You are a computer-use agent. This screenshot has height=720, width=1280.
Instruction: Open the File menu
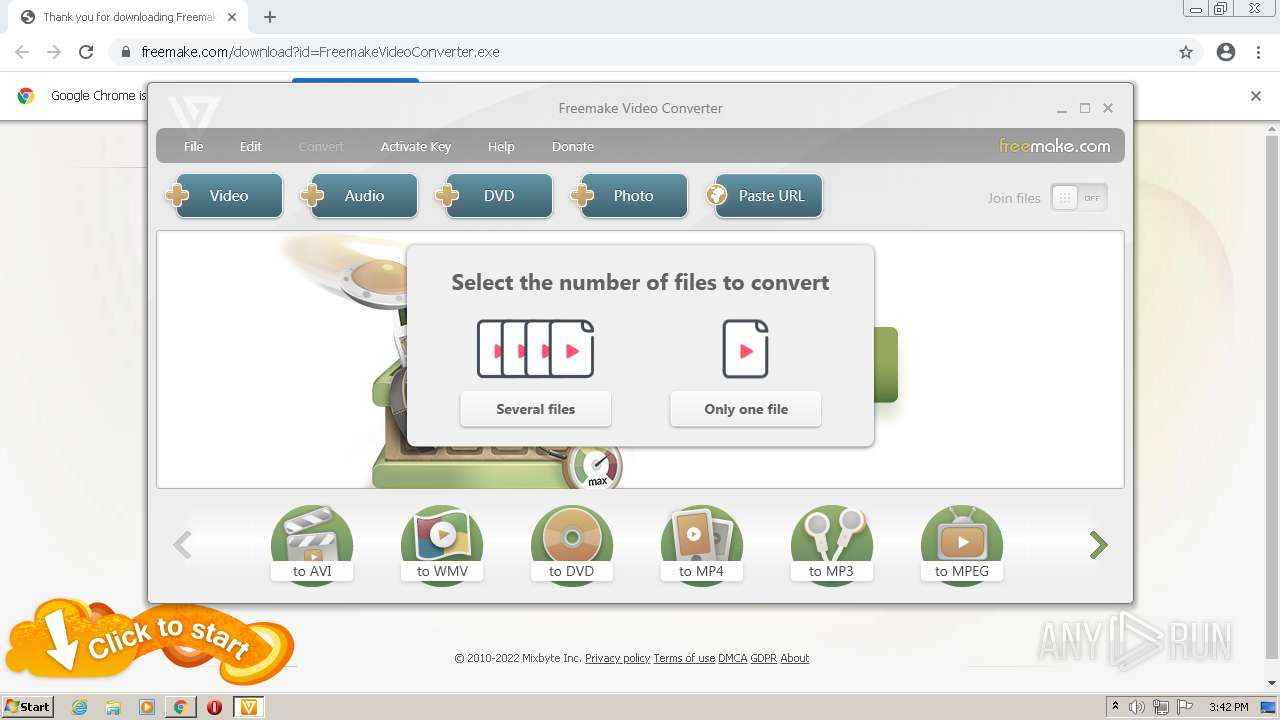click(x=193, y=146)
